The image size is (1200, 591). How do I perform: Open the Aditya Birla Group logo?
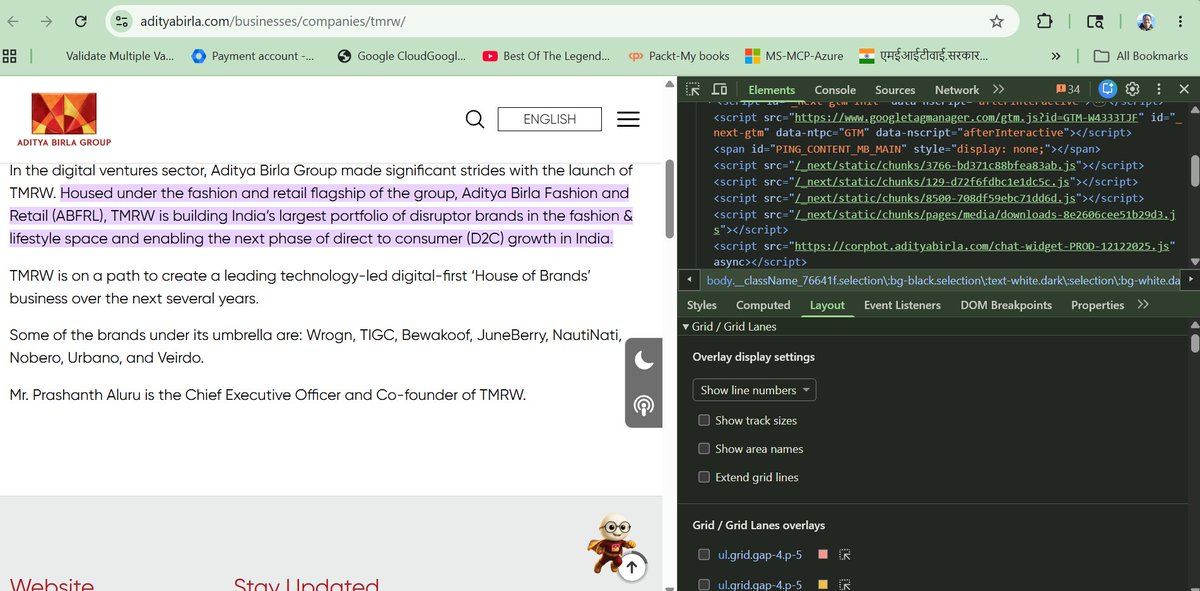pos(64,119)
